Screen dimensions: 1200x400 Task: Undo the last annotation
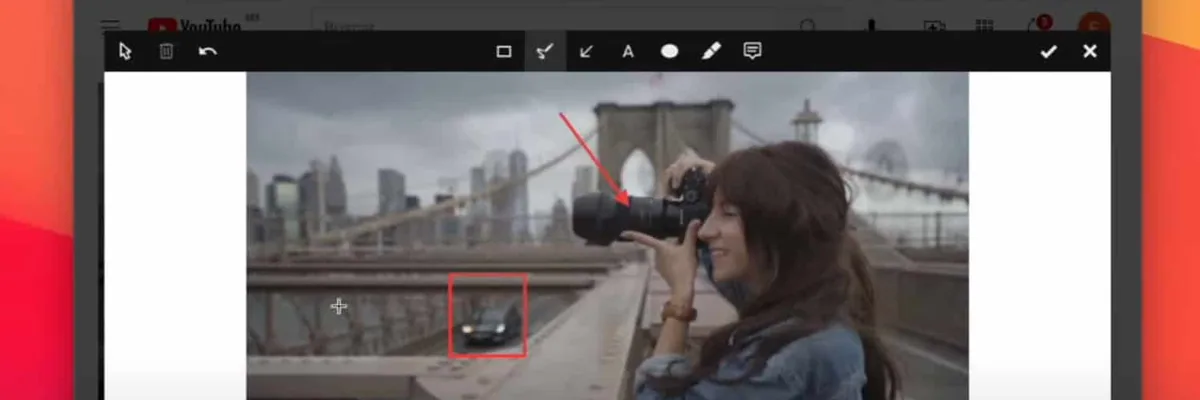(x=207, y=51)
